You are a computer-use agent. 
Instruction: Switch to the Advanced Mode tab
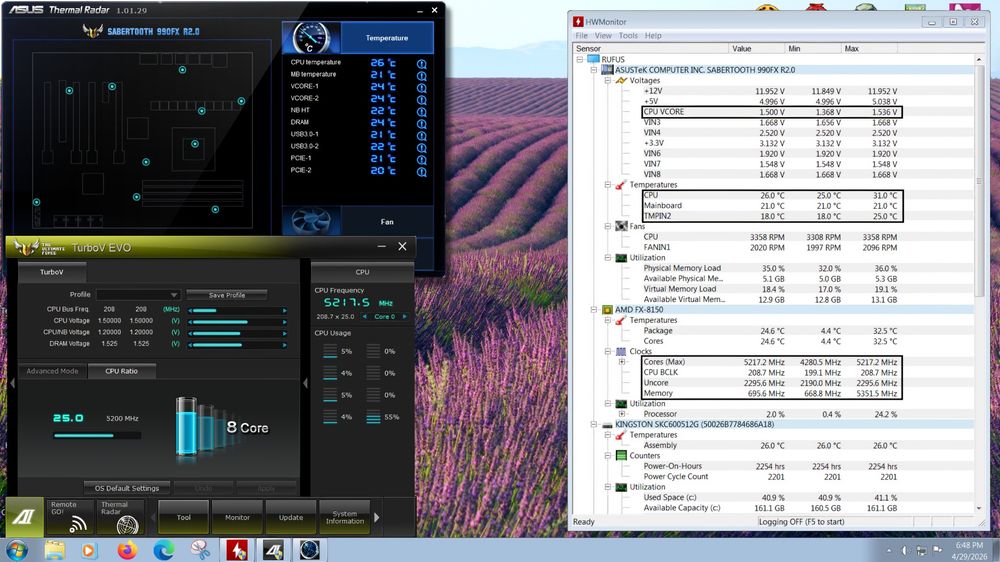tap(52, 371)
